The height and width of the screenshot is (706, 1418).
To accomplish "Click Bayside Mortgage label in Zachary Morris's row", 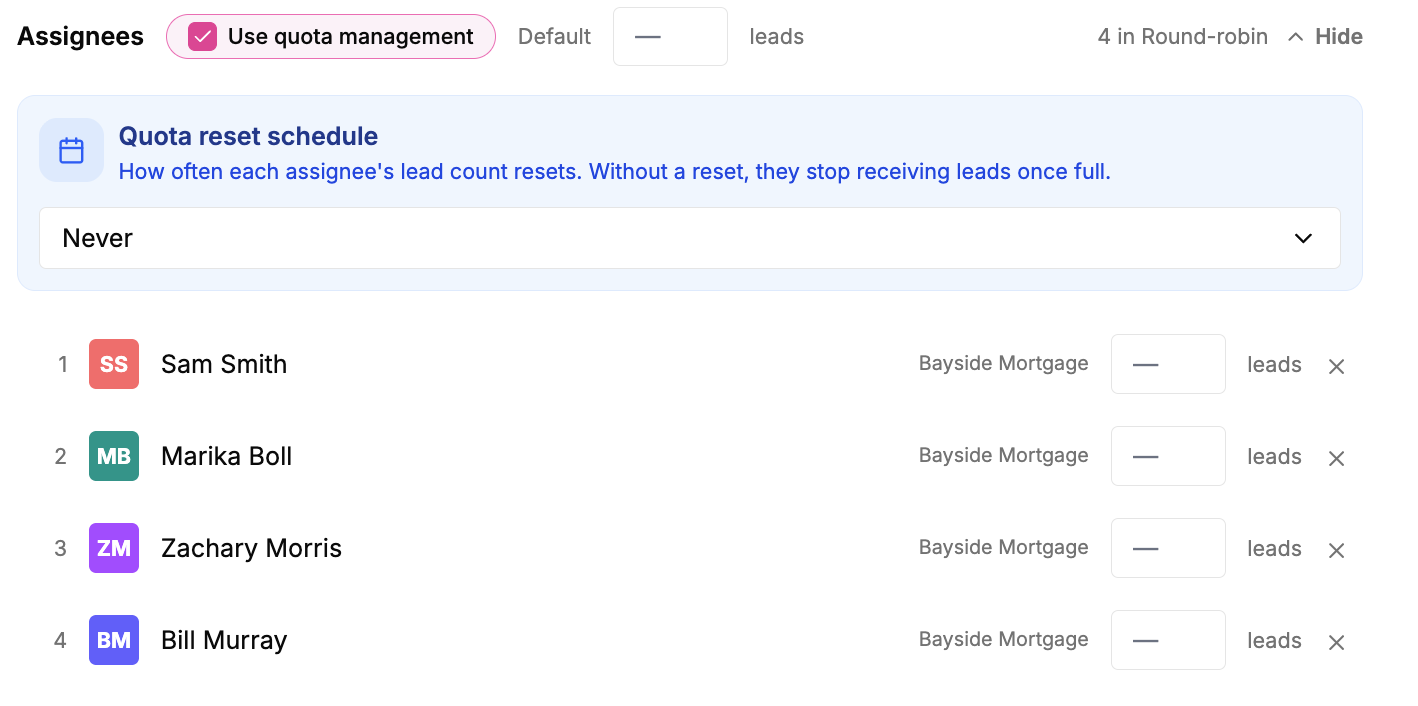I will click(x=1004, y=547).
